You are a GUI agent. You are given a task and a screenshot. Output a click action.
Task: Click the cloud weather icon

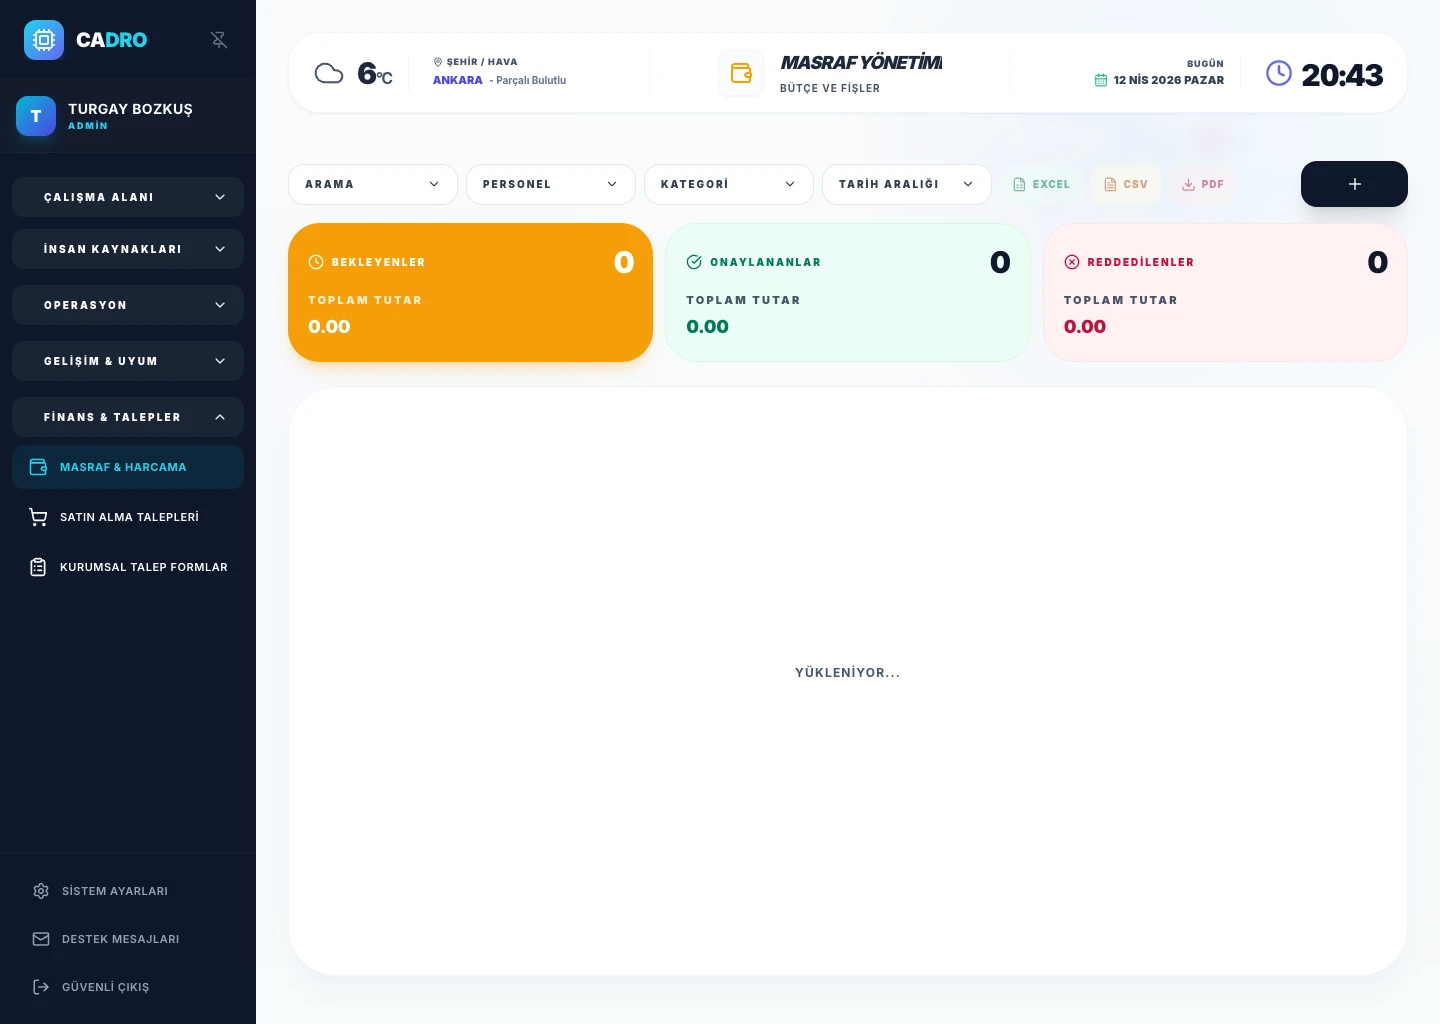click(329, 73)
